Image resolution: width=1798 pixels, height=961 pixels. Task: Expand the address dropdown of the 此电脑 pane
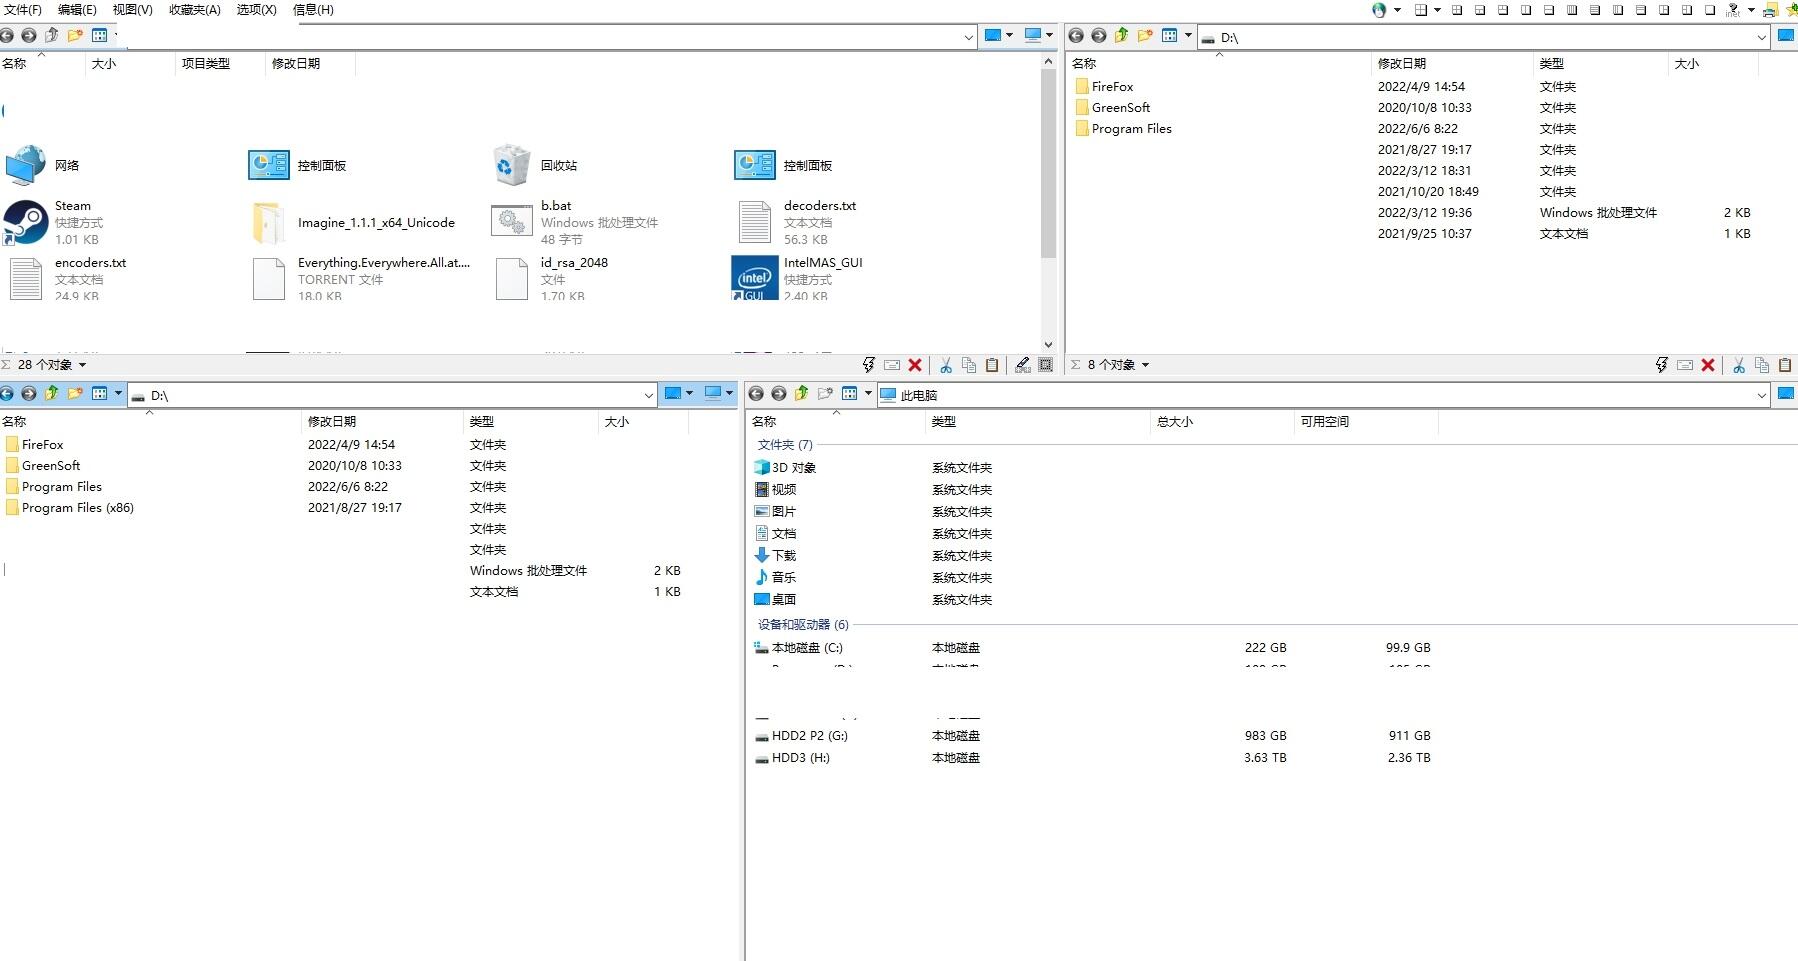pyautogui.click(x=1761, y=395)
